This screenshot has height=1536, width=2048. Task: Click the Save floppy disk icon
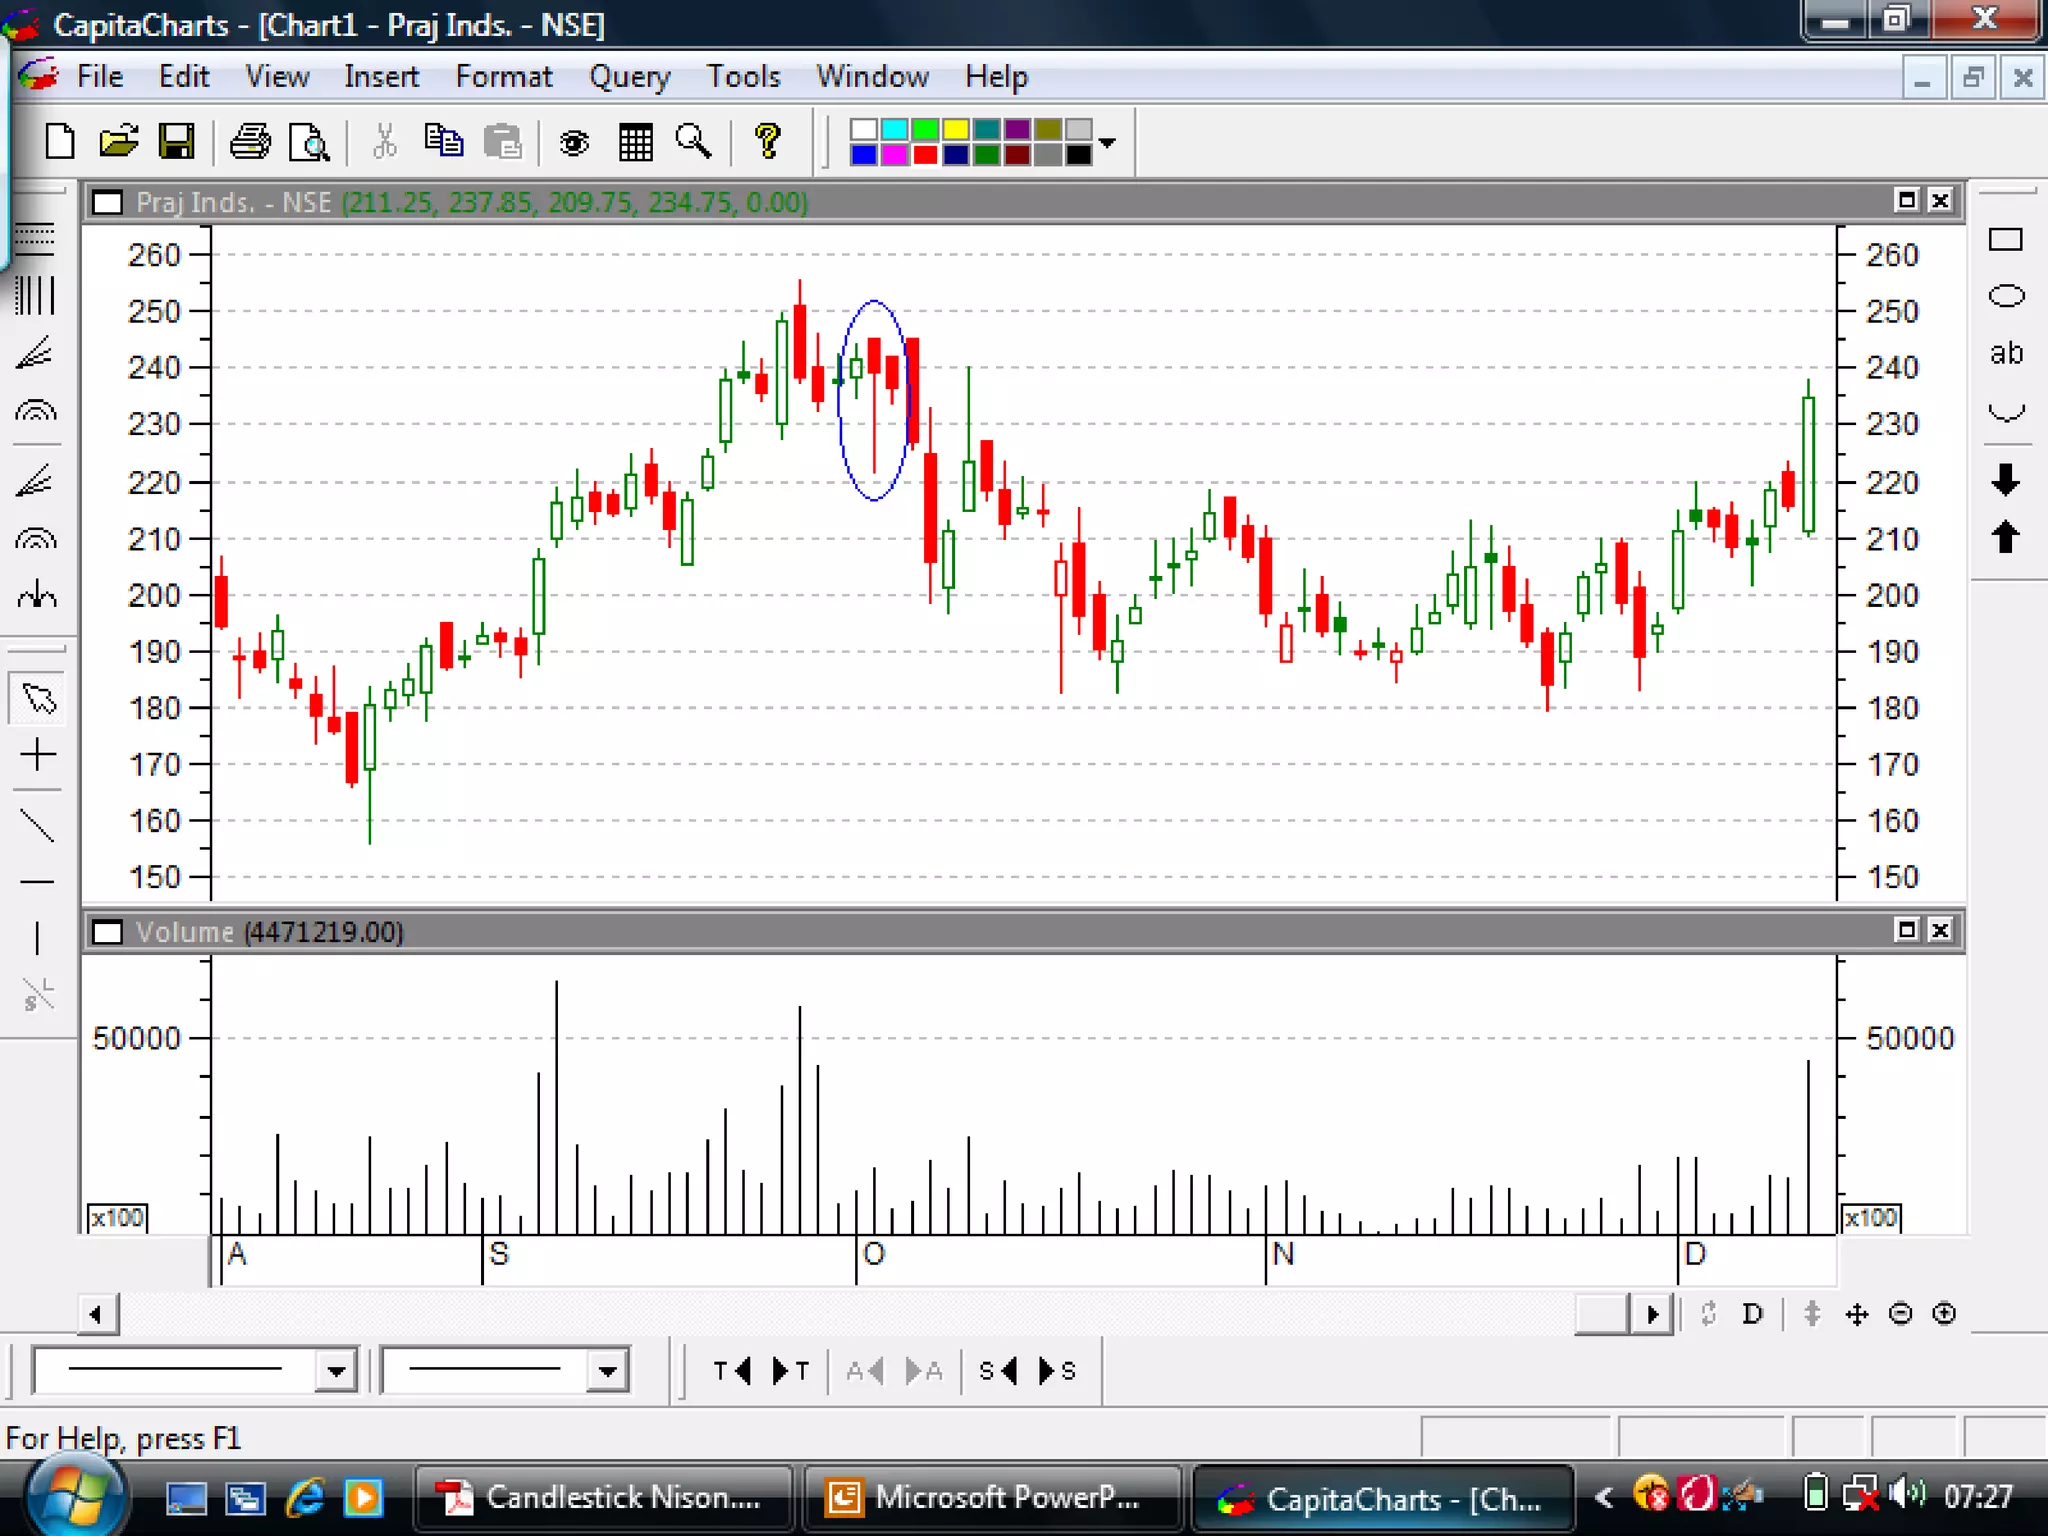176,142
